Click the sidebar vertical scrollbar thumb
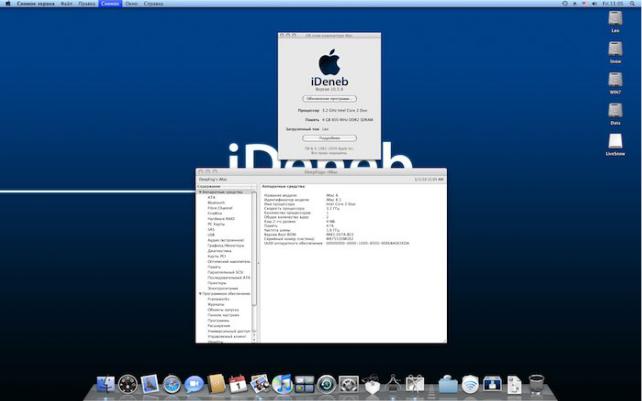The image size is (642, 401). [254, 249]
